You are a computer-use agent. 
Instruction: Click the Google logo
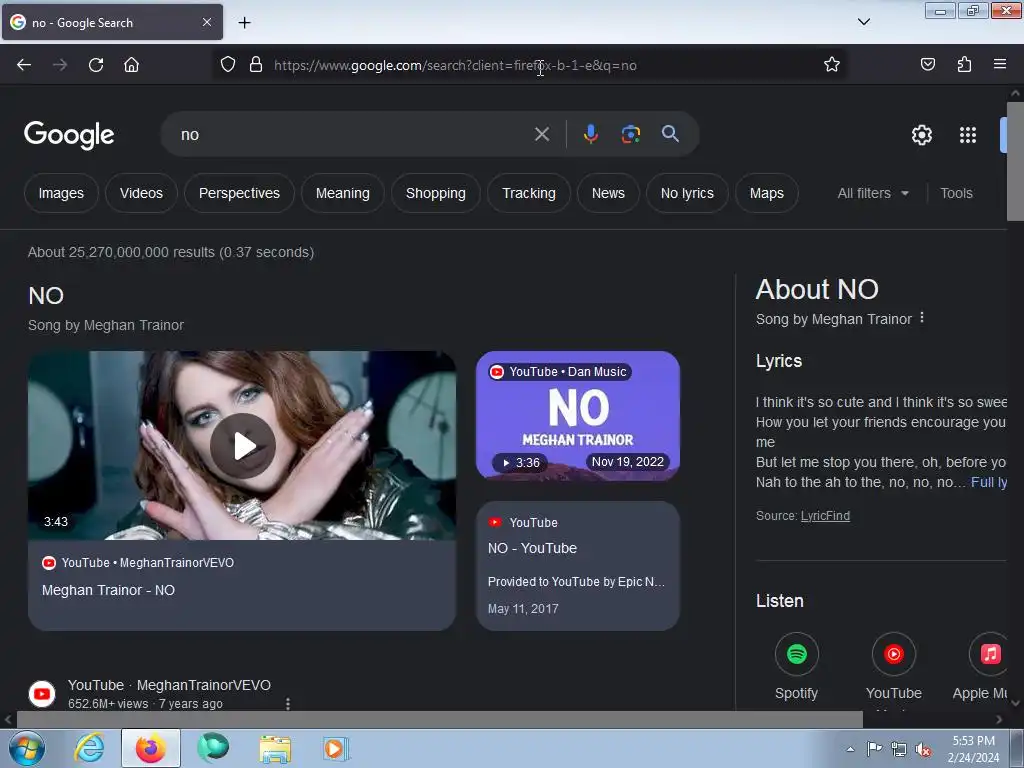(x=69, y=135)
